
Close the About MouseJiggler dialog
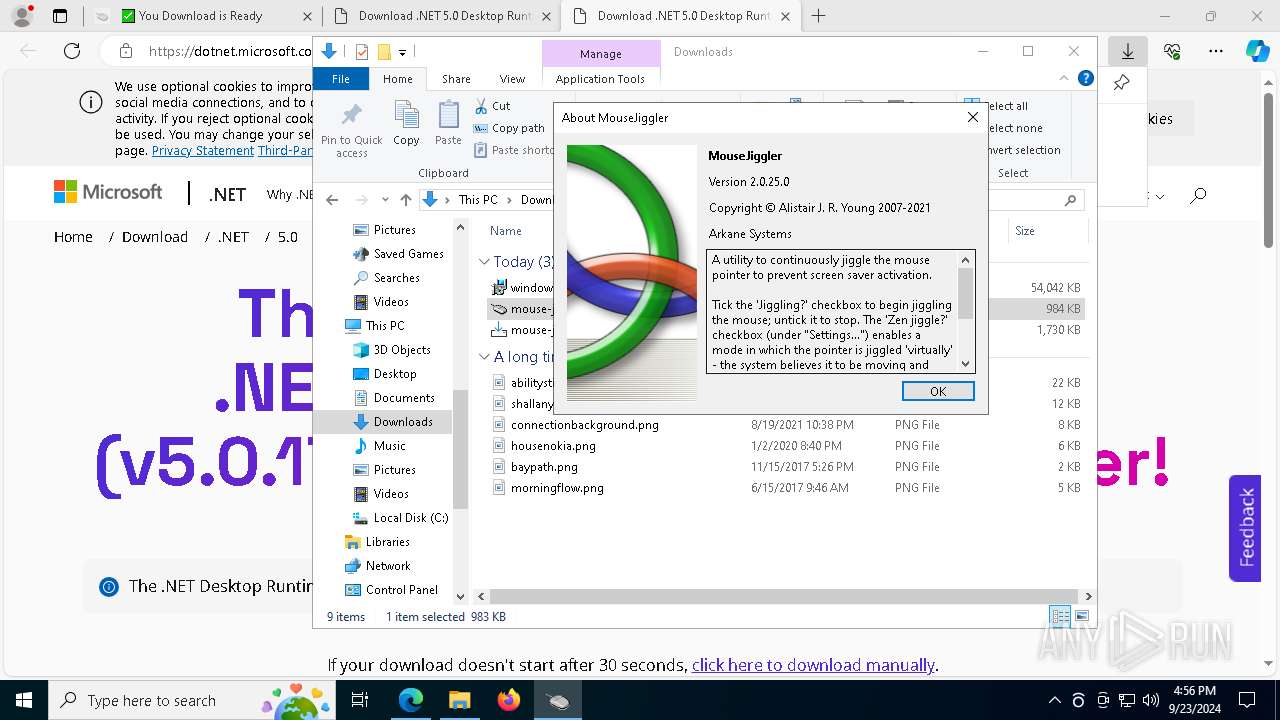[972, 117]
